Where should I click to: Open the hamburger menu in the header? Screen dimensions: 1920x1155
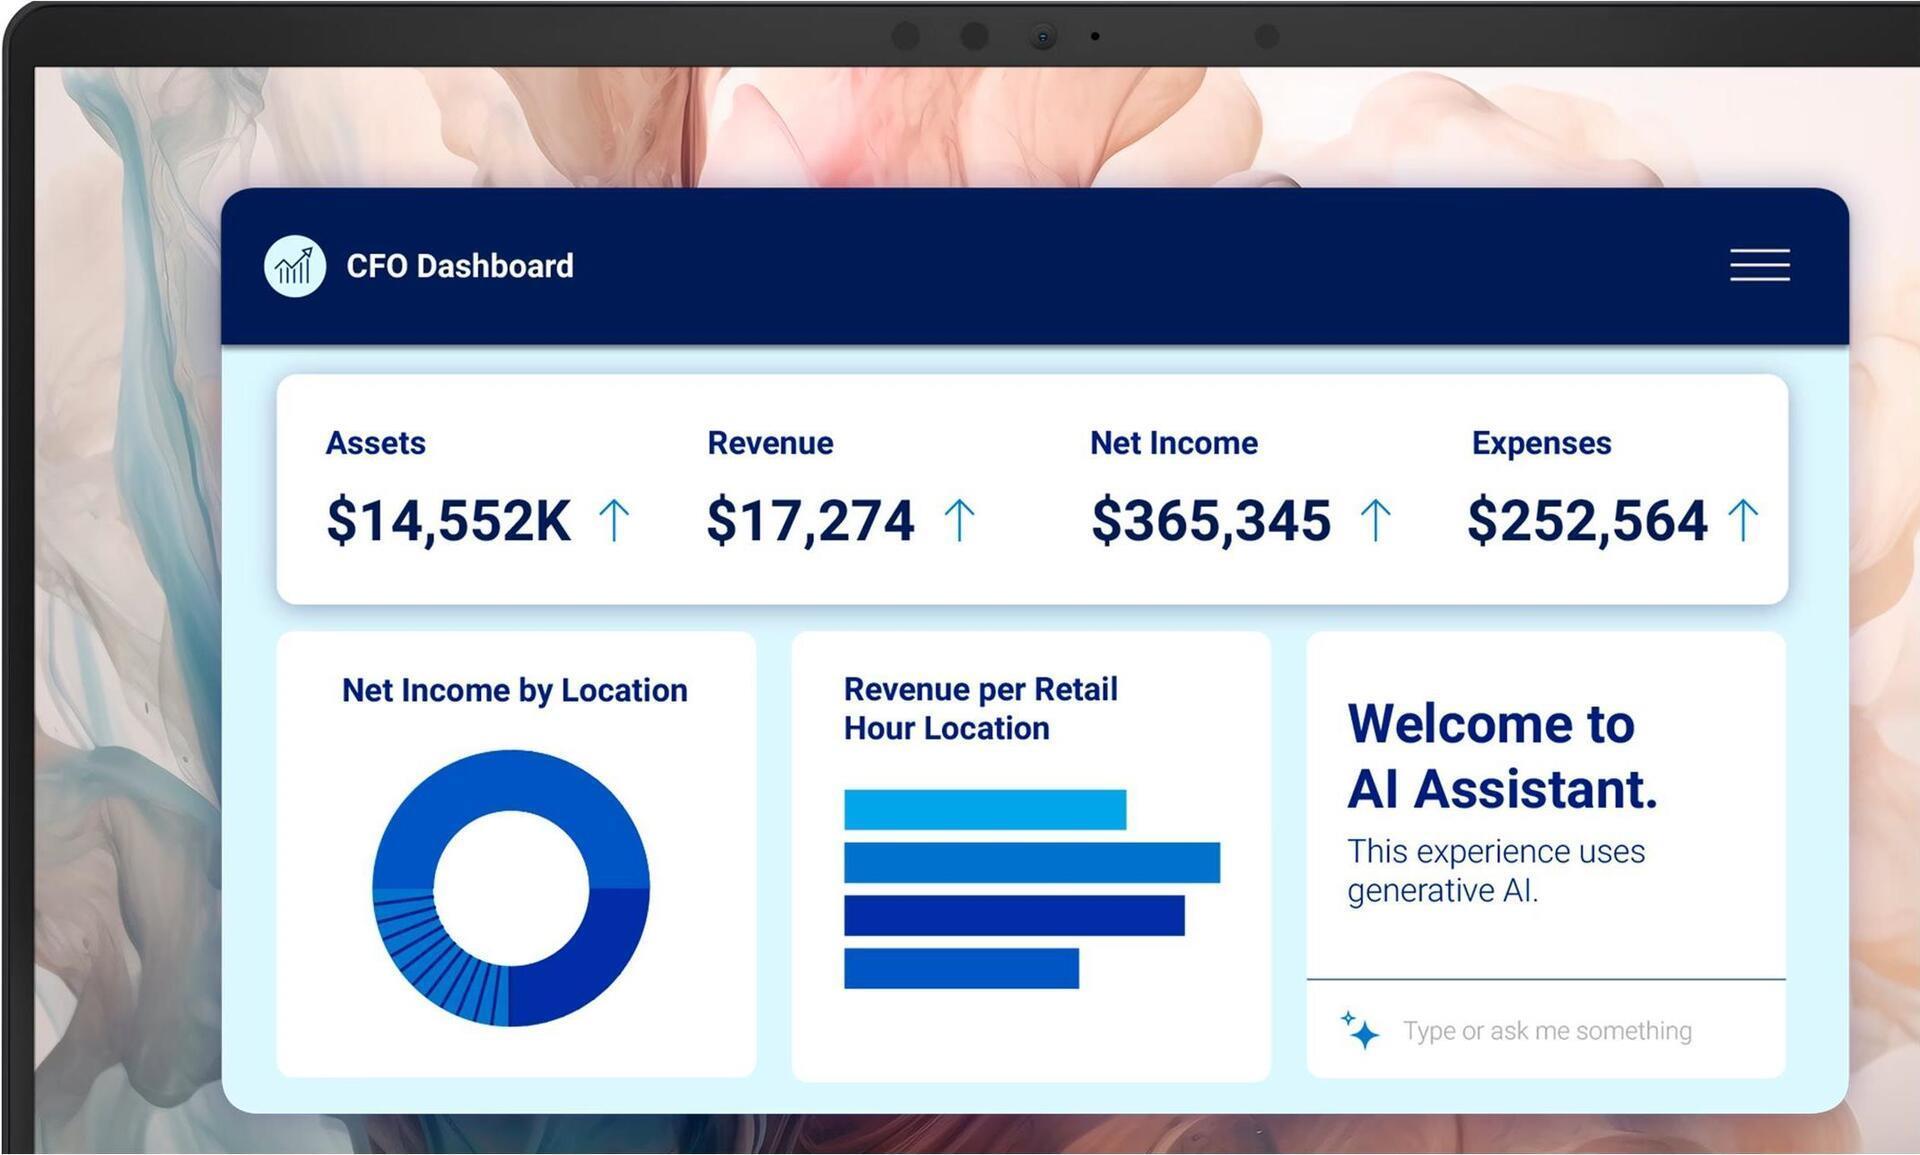(x=1759, y=265)
